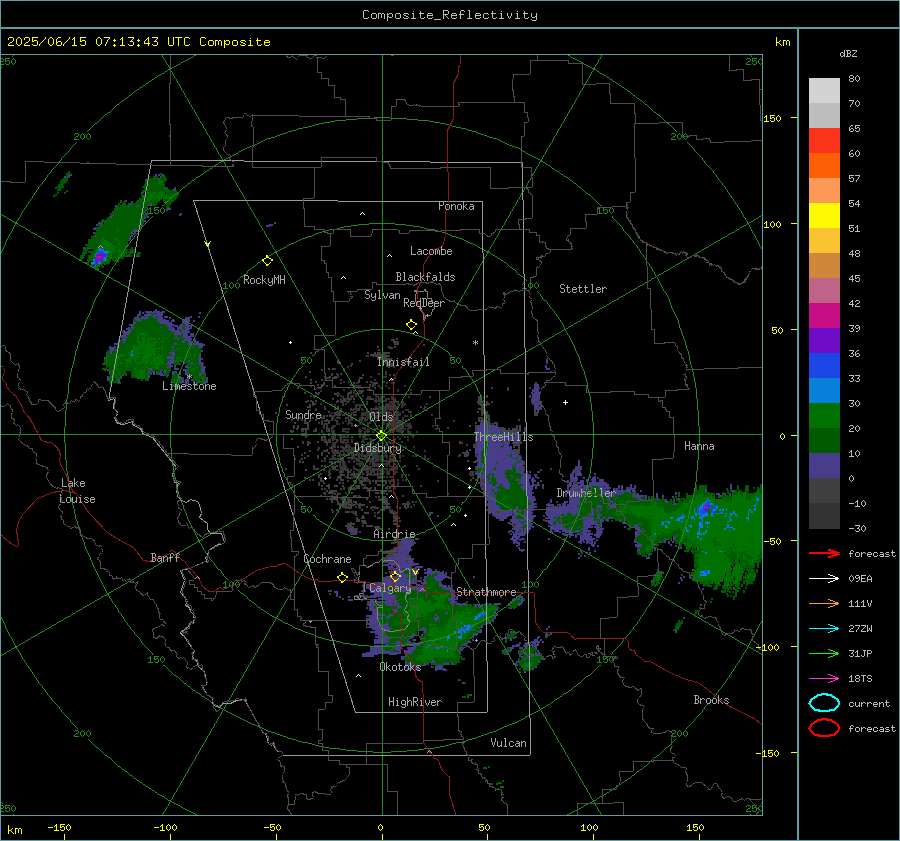This screenshot has width=900, height=841.
Task: Click the red 'forecast' ellipse legend icon
Action: [824, 728]
